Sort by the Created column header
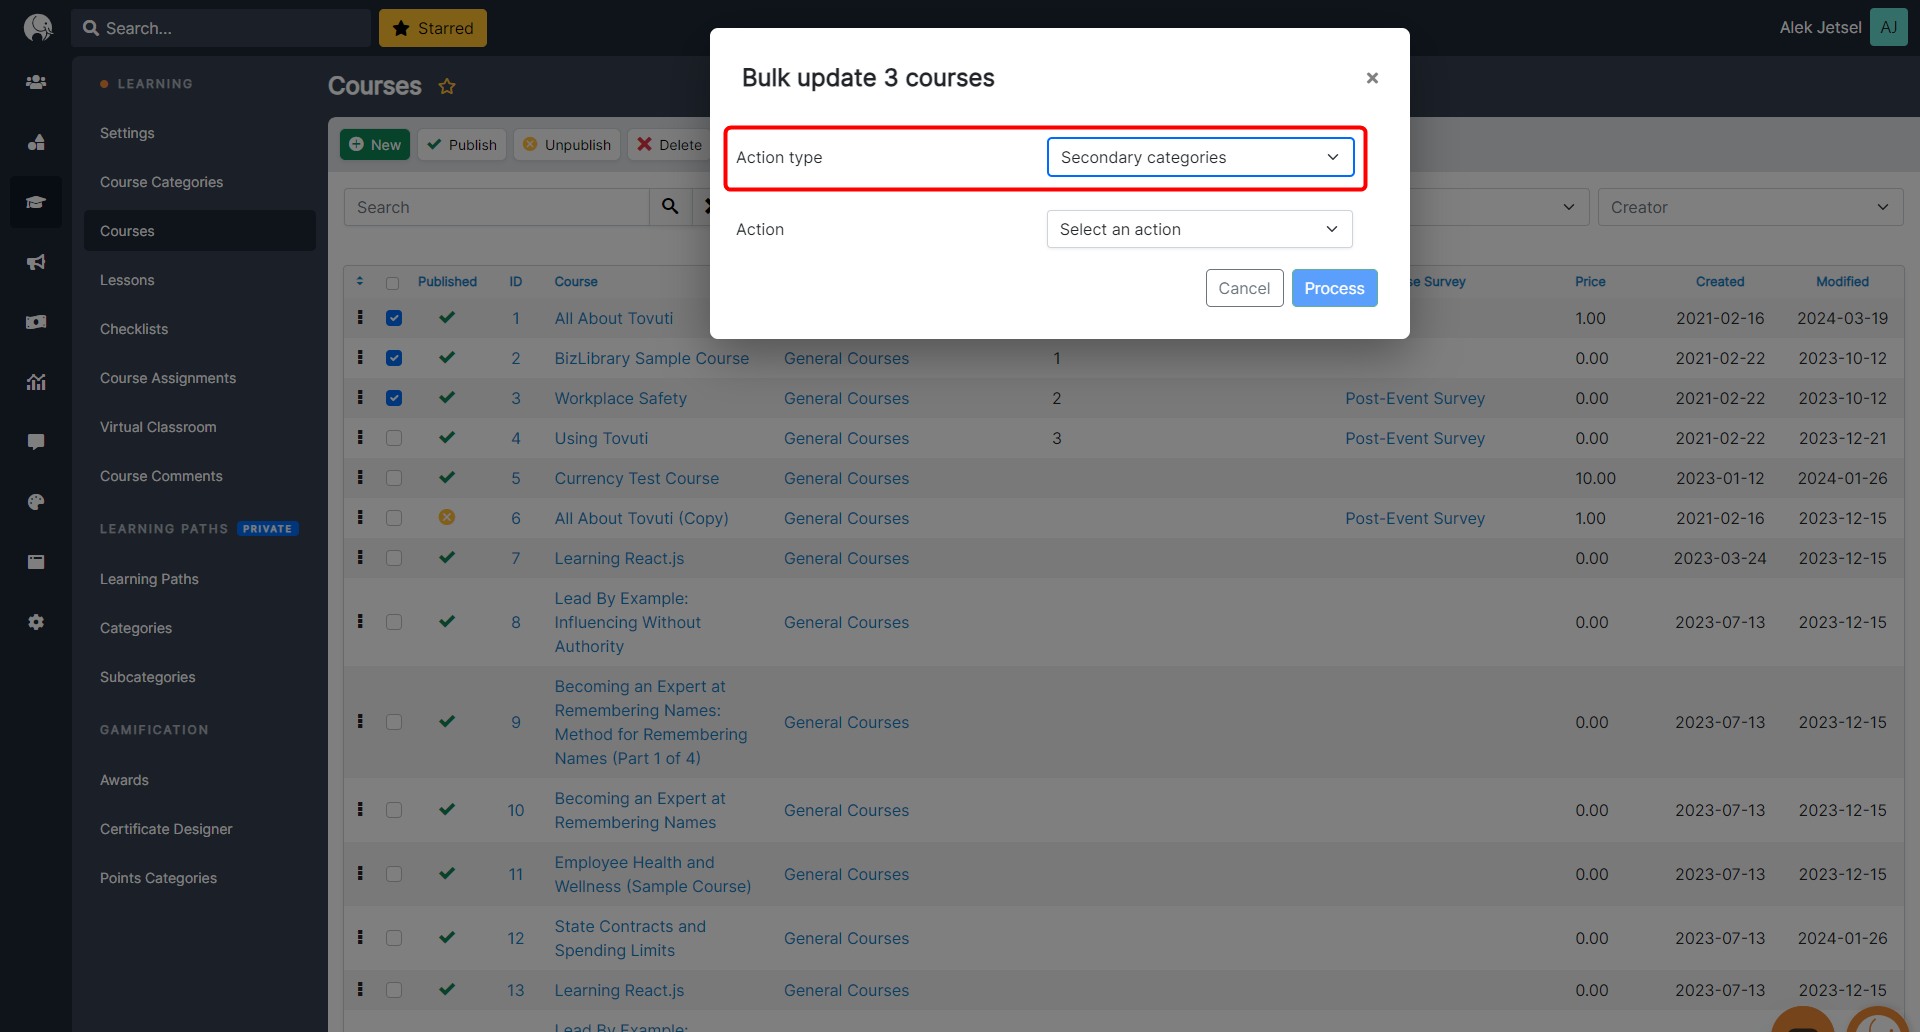The width and height of the screenshot is (1920, 1032). click(1720, 281)
